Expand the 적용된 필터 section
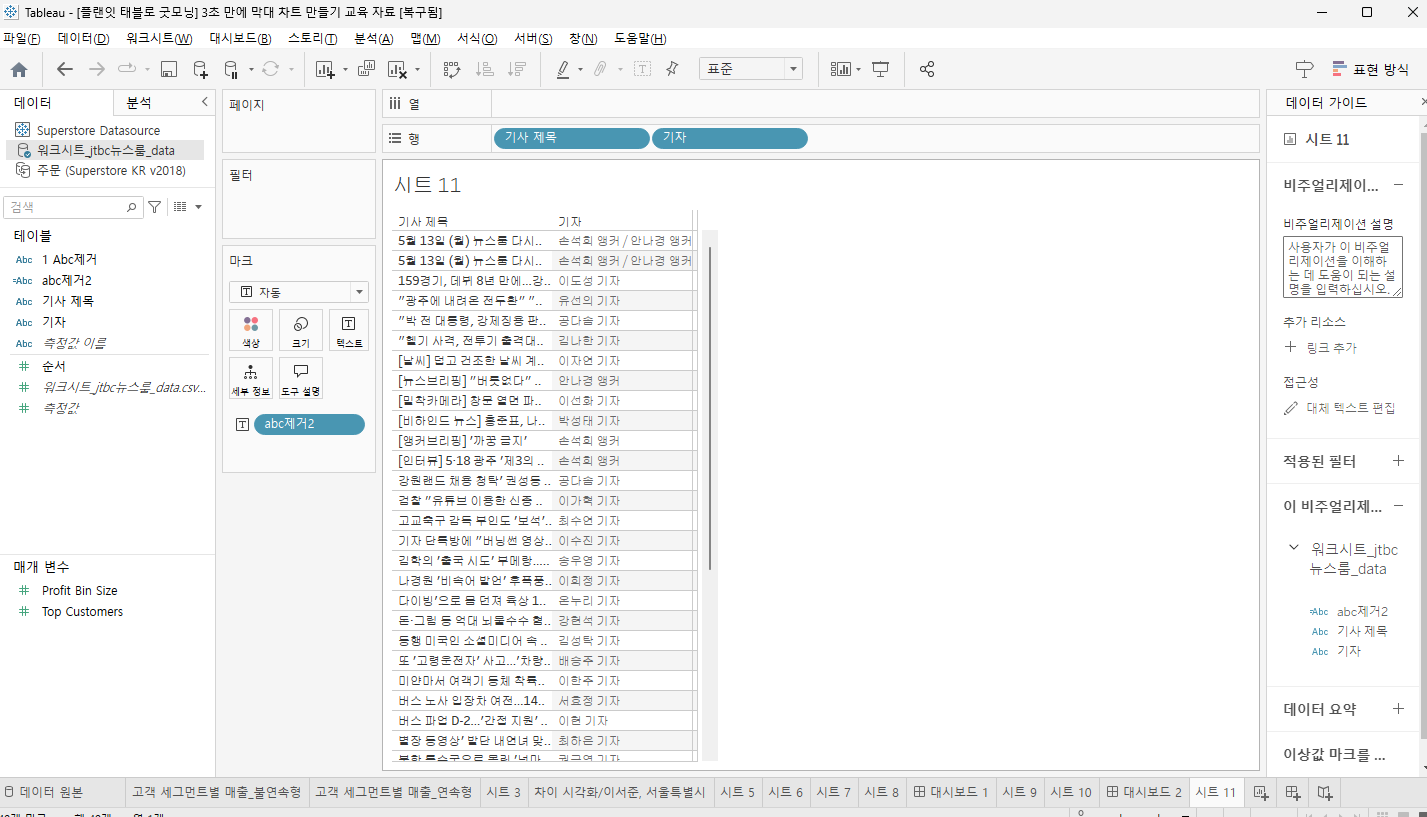The width and height of the screenshot is (1427, 817). [x=1398, y=461]
